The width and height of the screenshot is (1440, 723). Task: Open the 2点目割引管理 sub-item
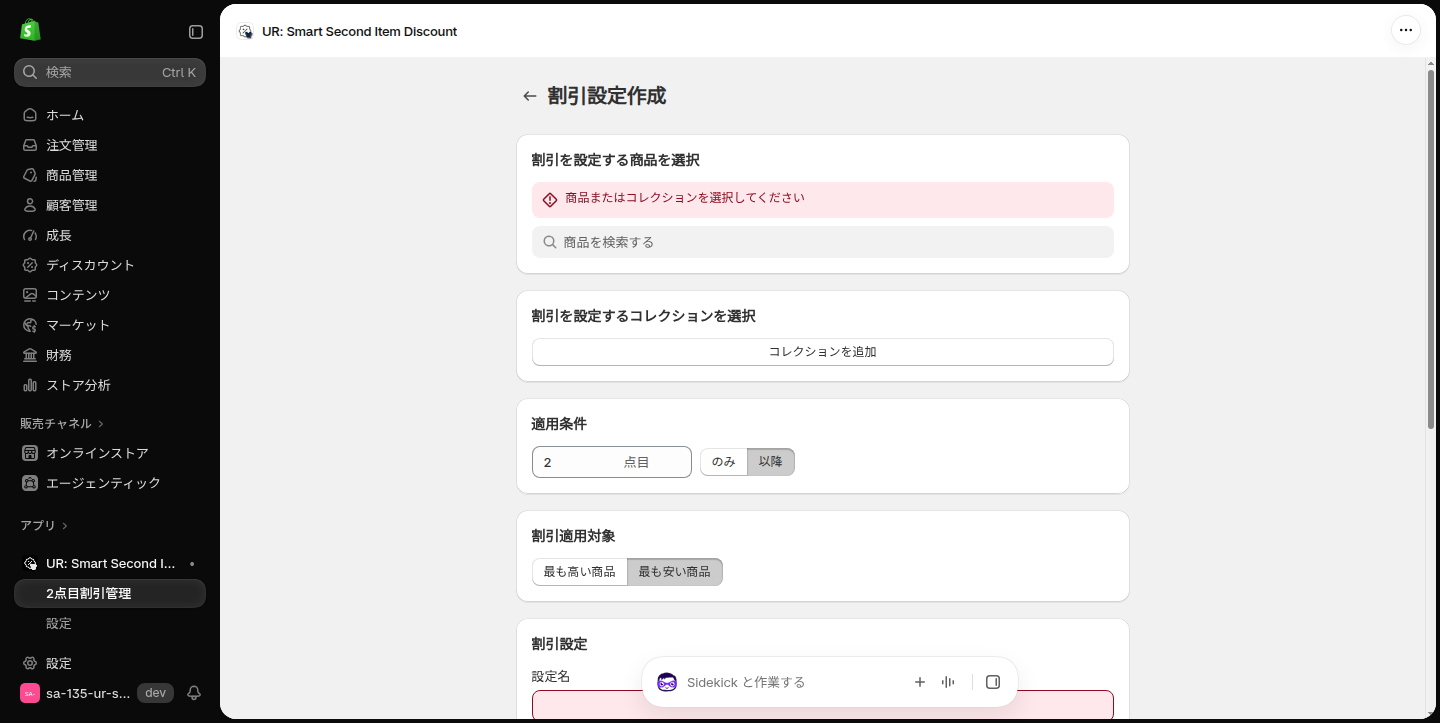click(x=110, y=593)
